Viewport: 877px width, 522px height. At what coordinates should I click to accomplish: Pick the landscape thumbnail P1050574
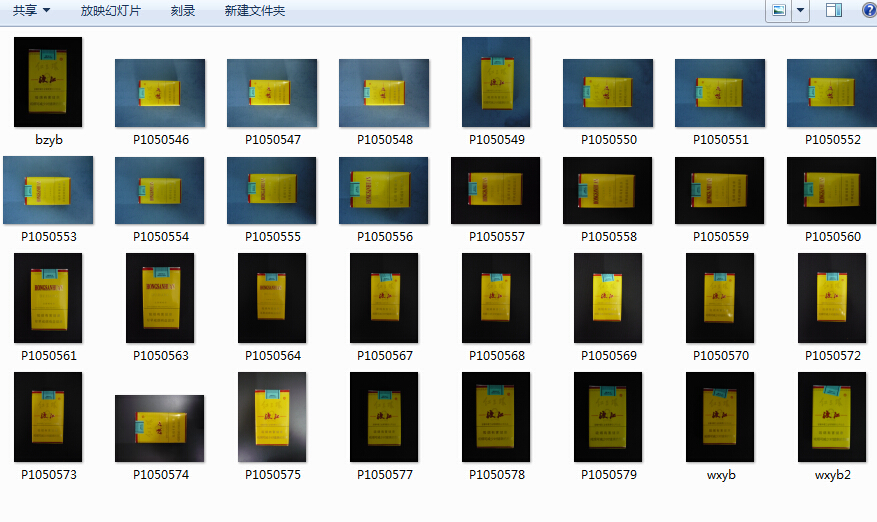159,429
